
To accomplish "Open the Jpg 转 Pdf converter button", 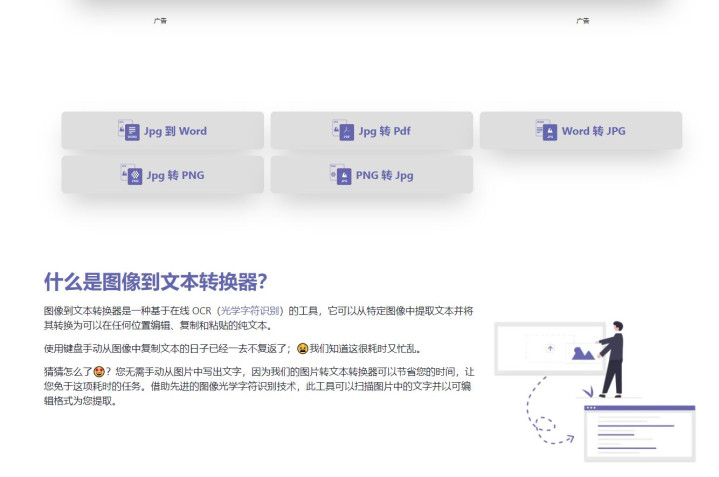I will click(371, 130).
